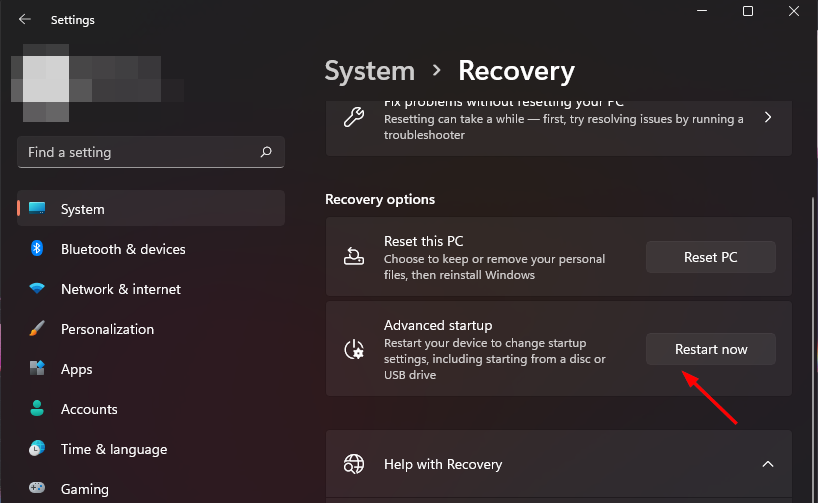Navigate to System in breadcrumb

[x=370, y=71]
